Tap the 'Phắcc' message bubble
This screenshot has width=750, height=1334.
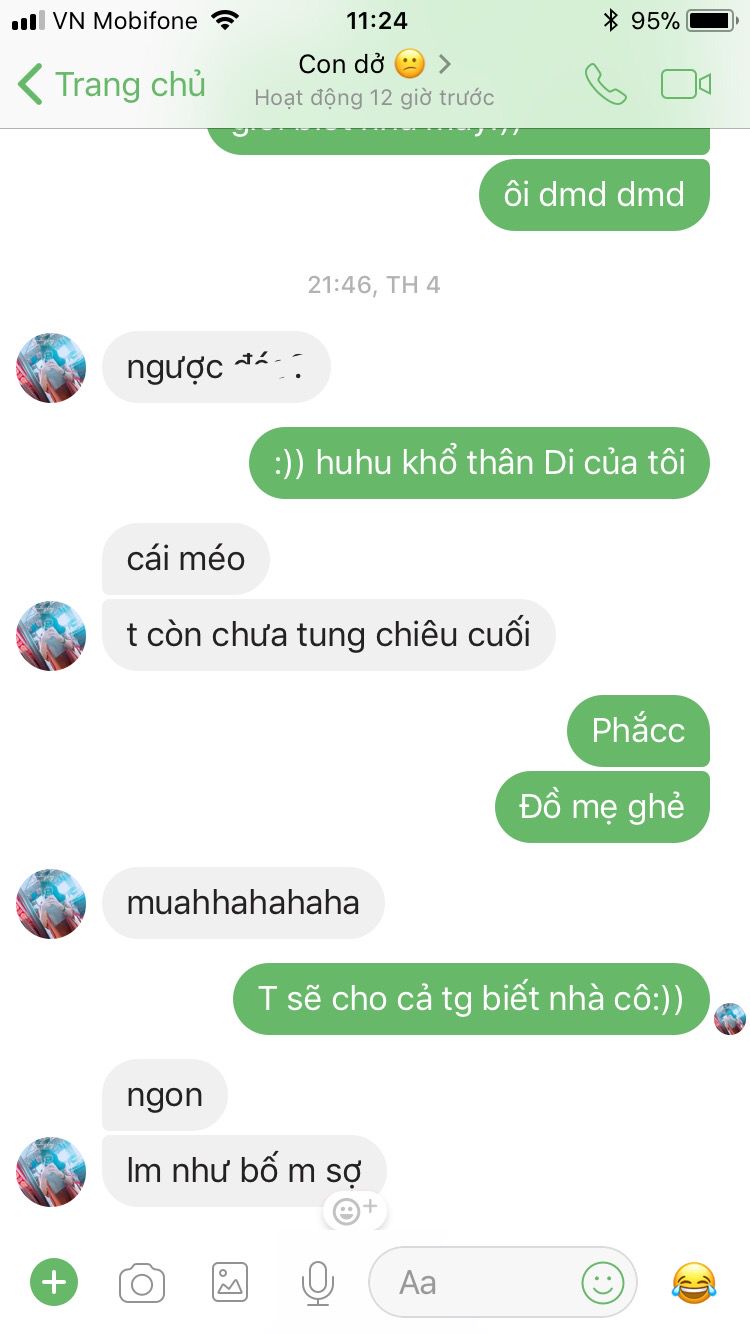638,730
